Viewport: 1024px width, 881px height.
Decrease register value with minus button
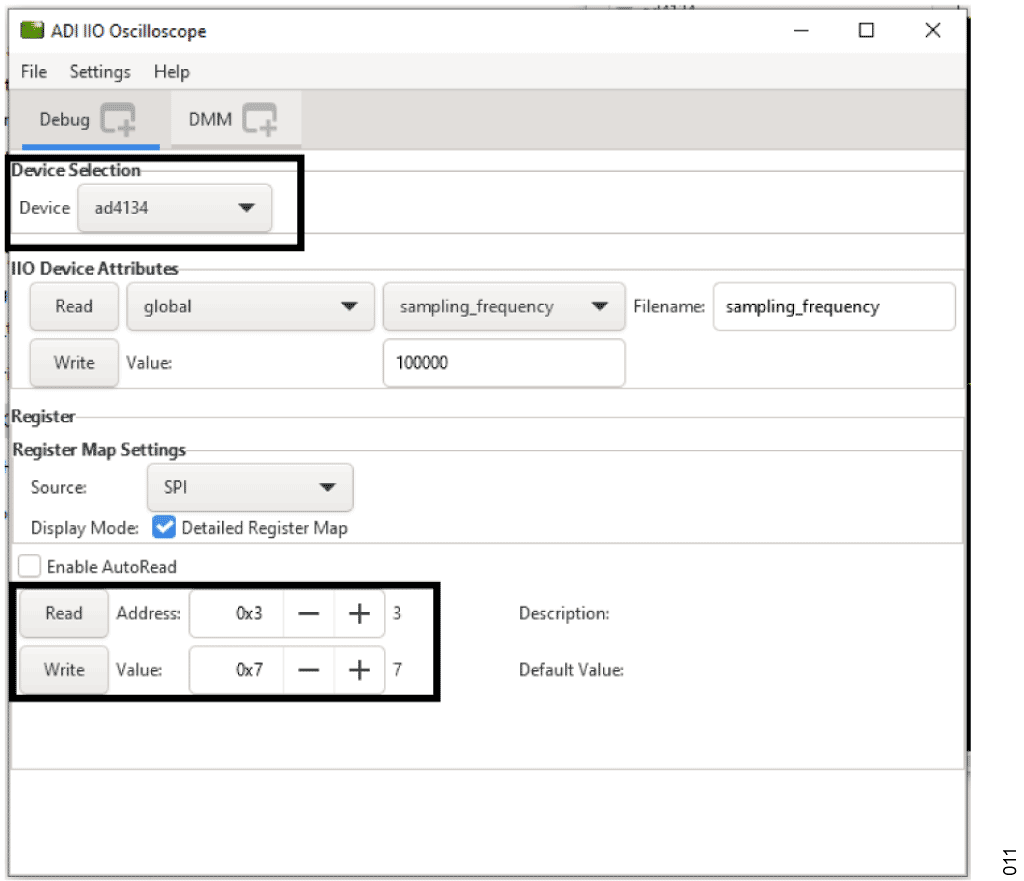pos(308,670)
